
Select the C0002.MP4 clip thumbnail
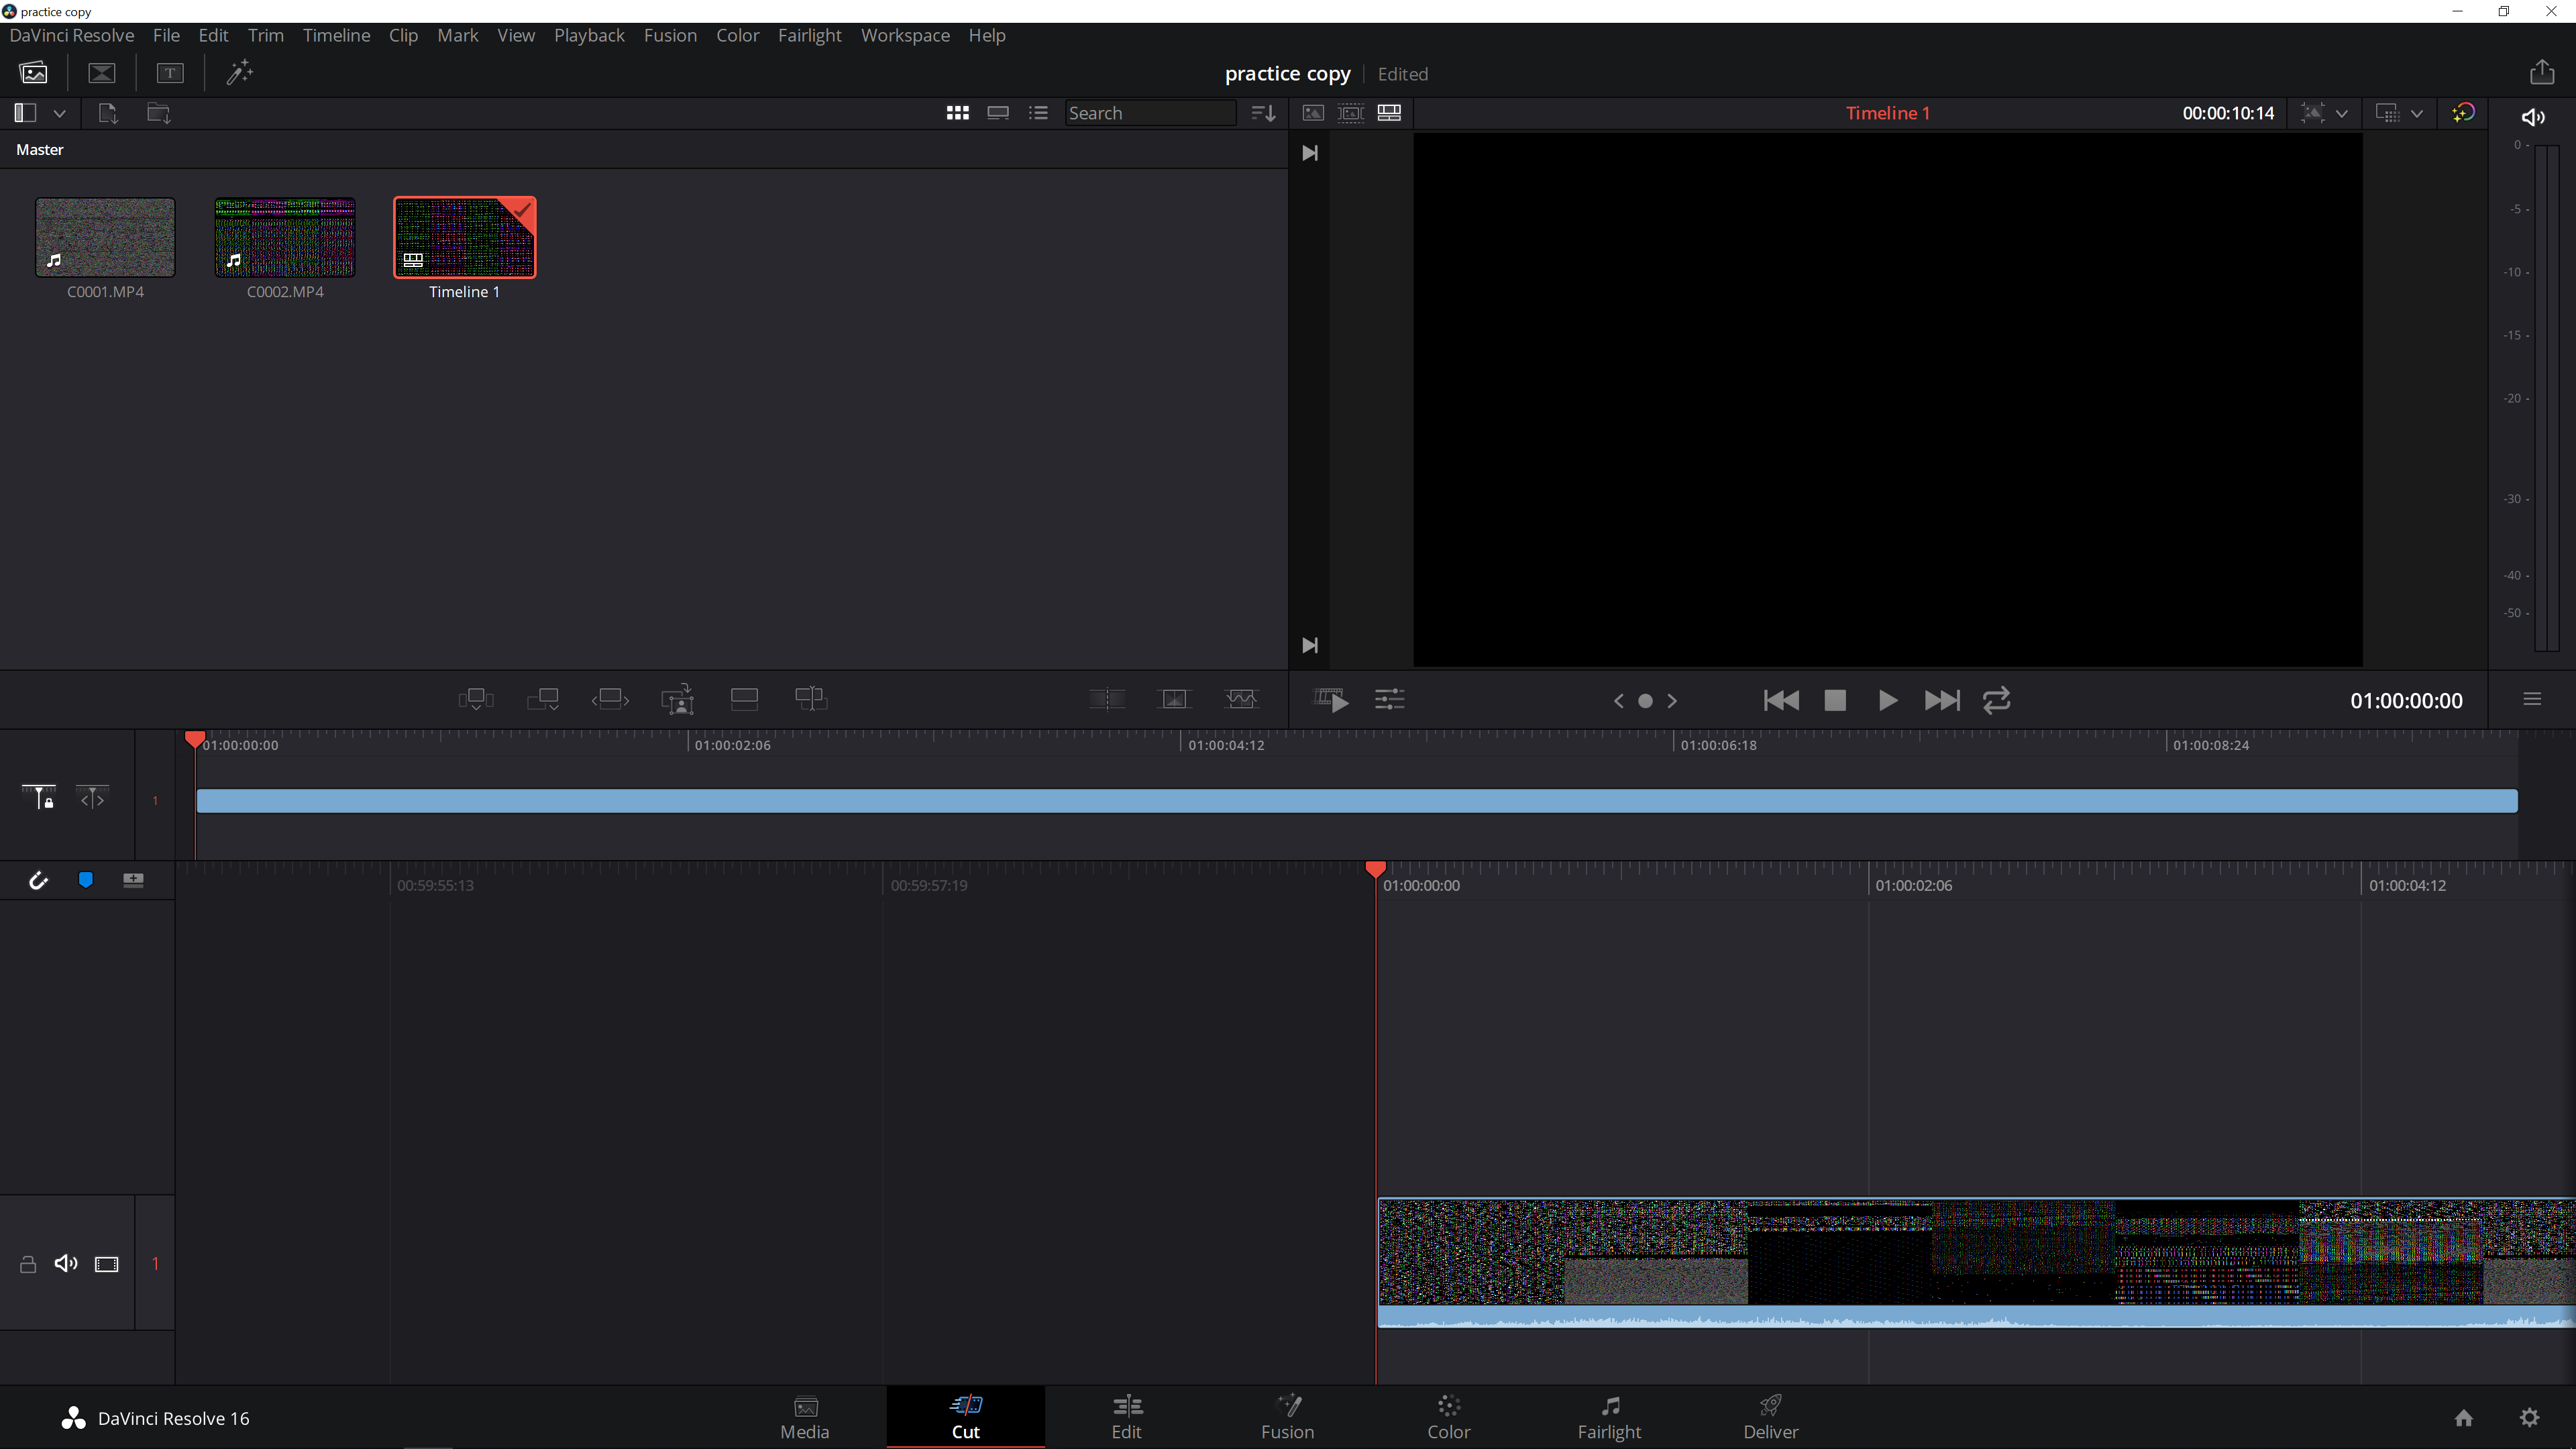tap(285, 237)
